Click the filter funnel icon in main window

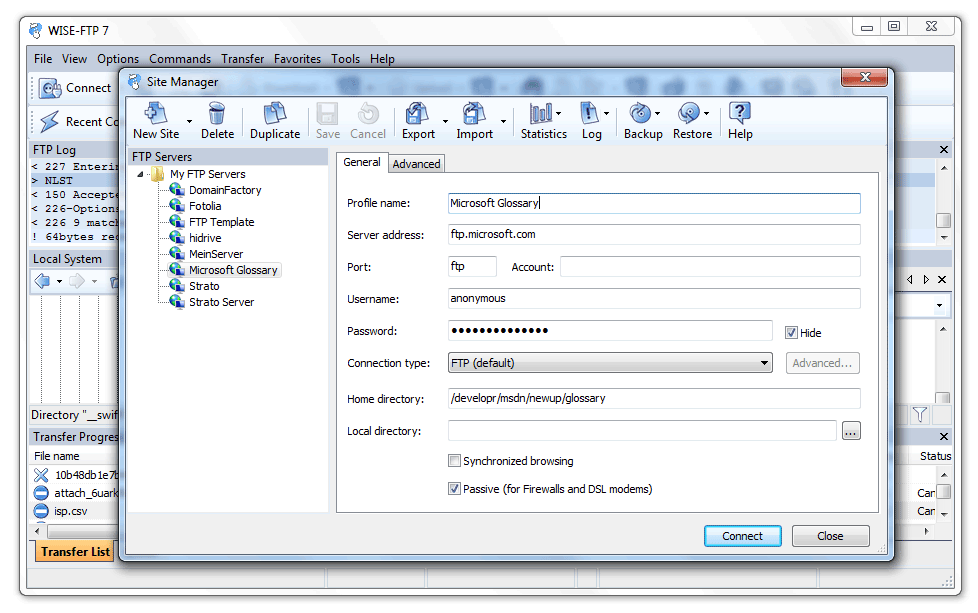pos(920,415)
